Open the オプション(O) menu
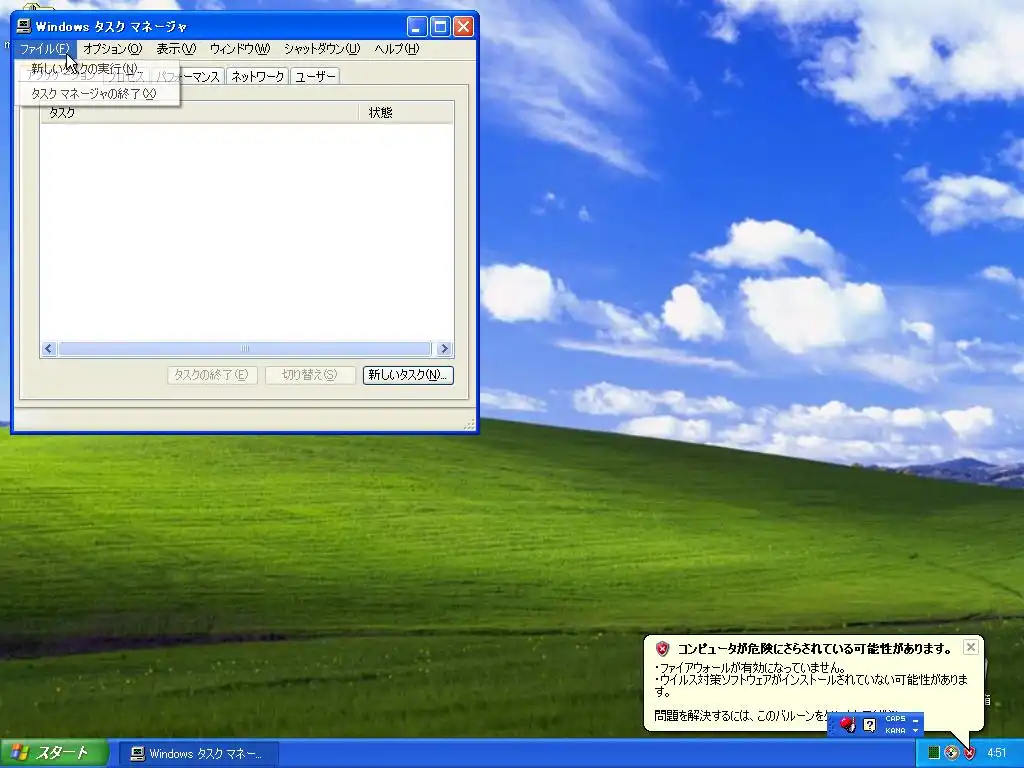The image size is (1024, 768). click(112, 49)
